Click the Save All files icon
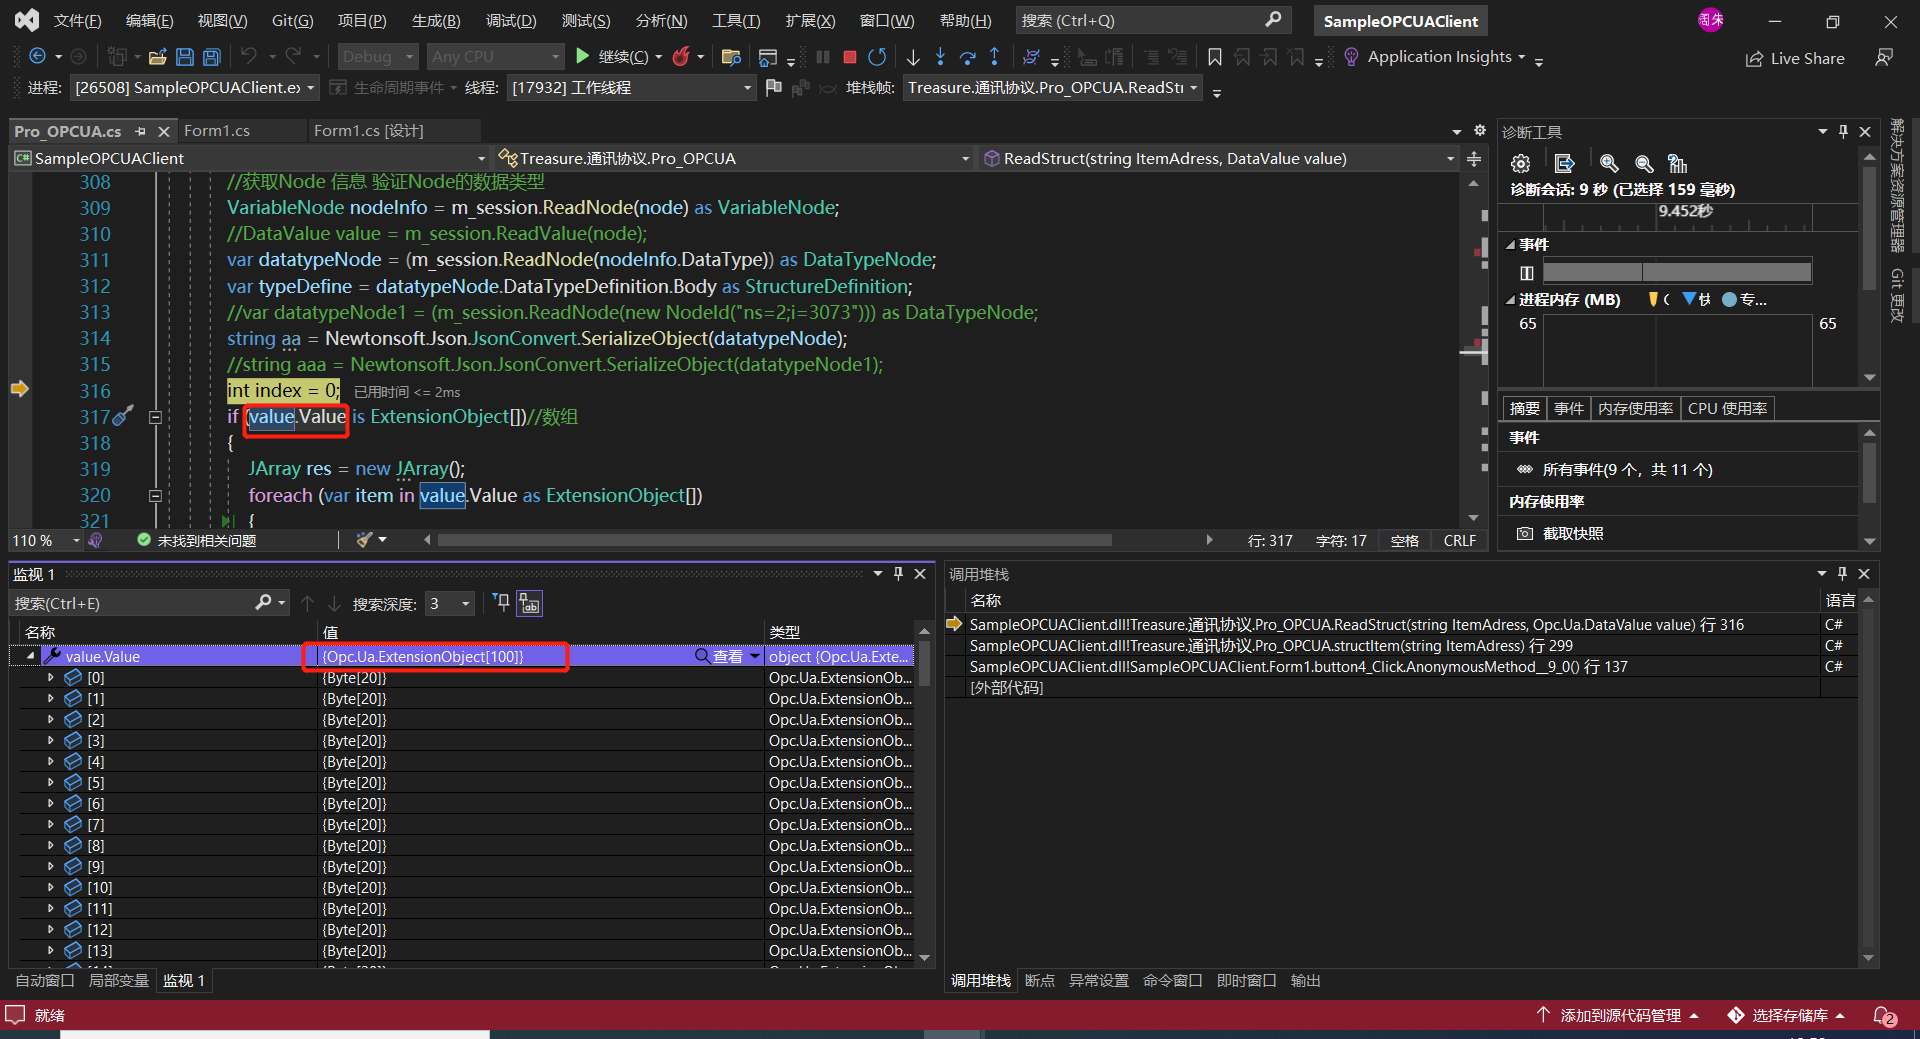This screenshot has width=1920, height=1039. [211, 57]
